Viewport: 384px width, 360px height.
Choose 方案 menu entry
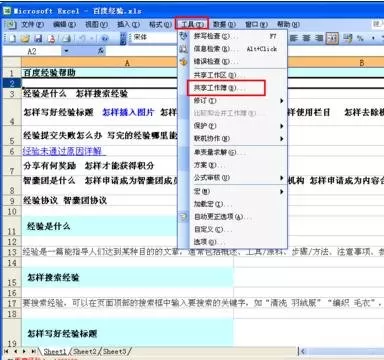point(232,165)
